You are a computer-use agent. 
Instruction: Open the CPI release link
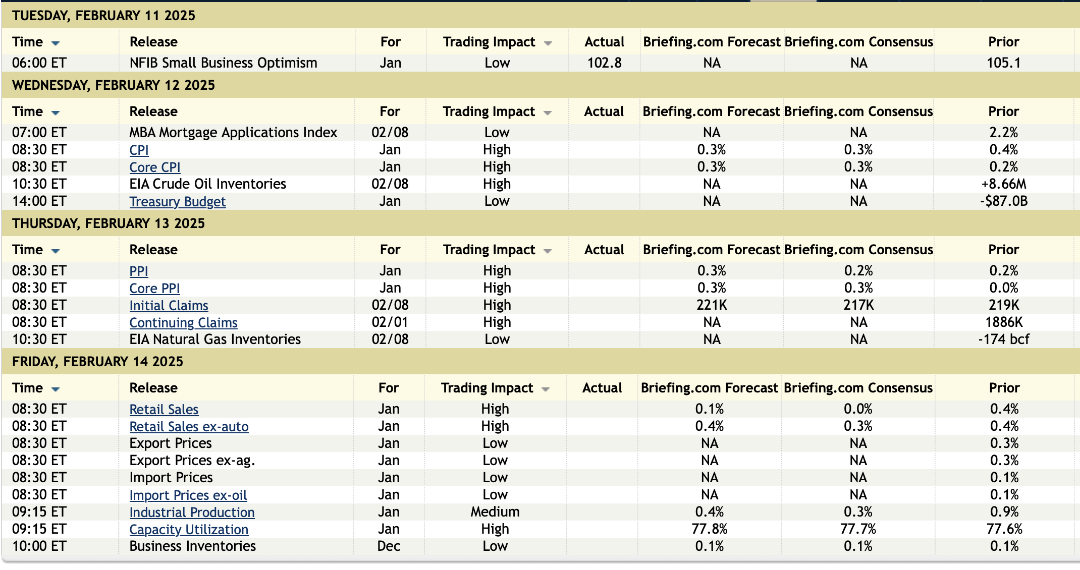pyautogui.click(x=139, y=150)
